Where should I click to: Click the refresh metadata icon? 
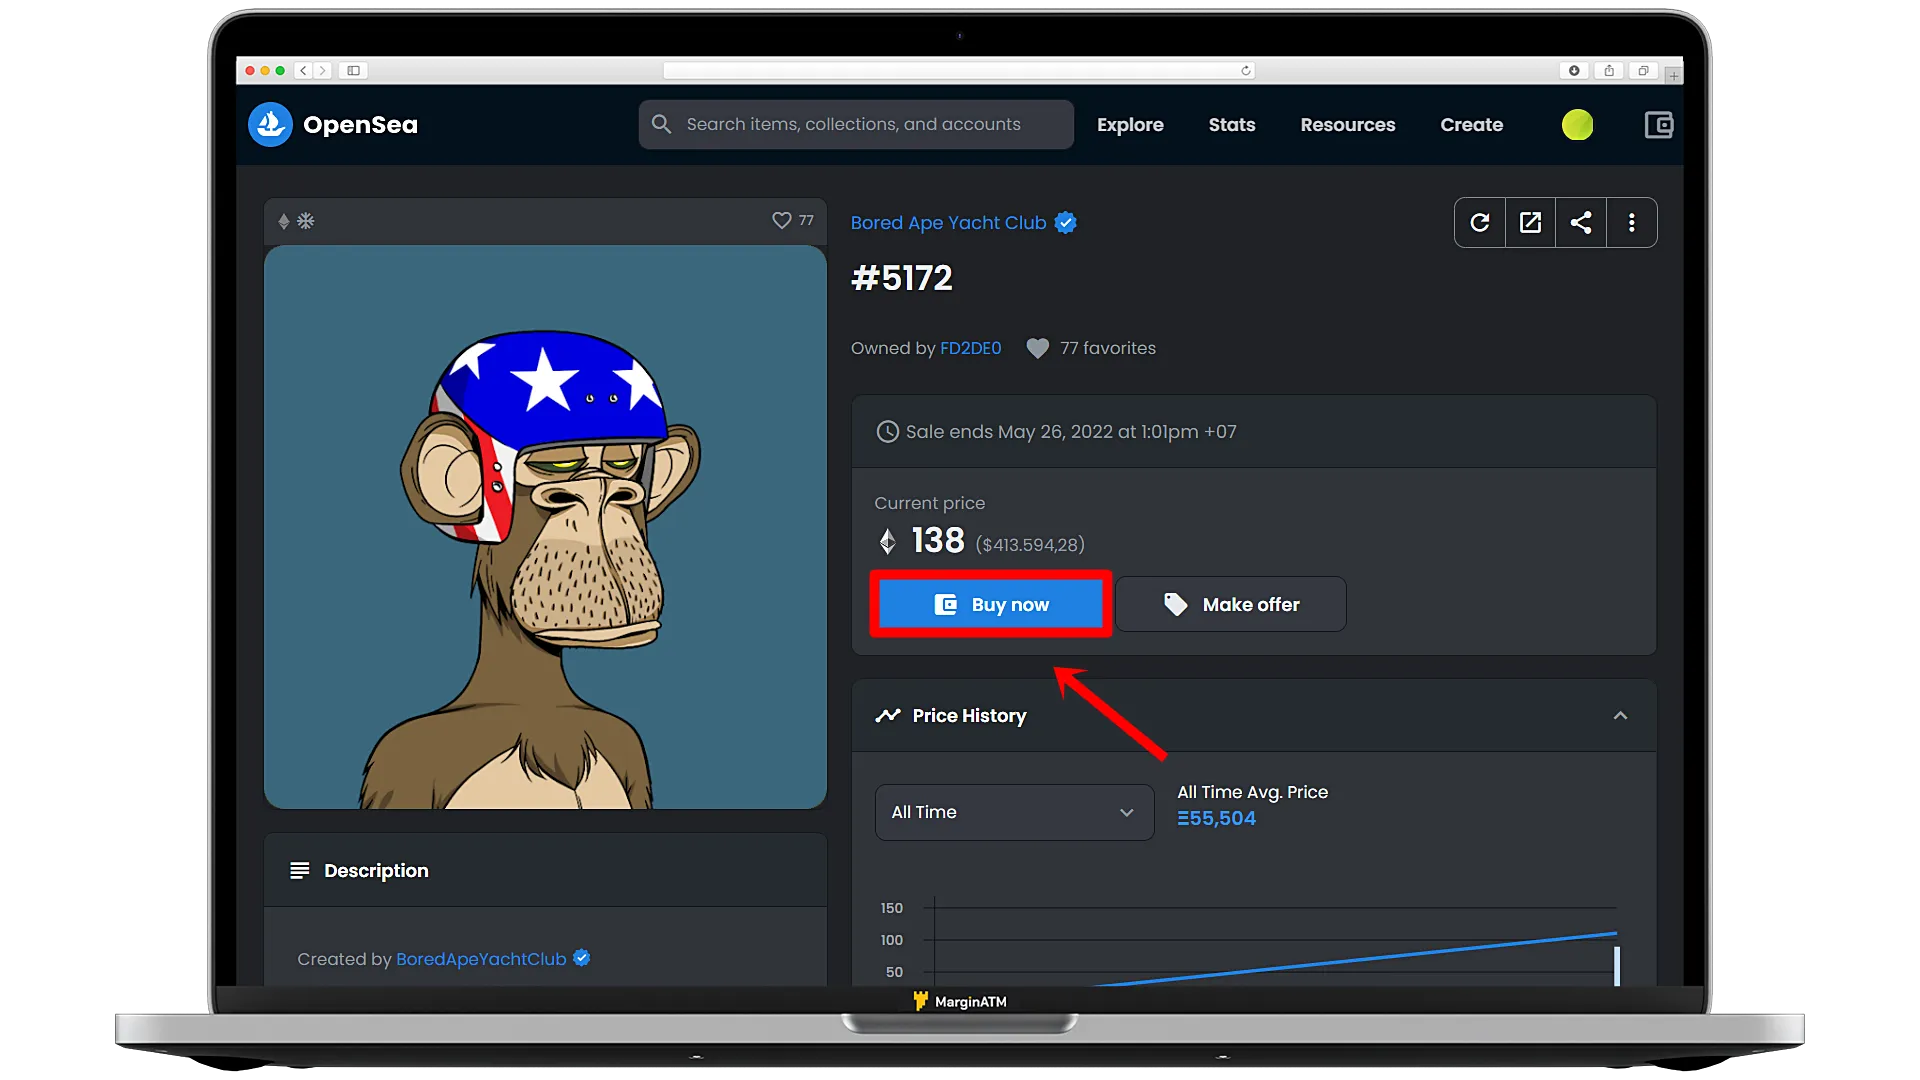coord(1480,222)
